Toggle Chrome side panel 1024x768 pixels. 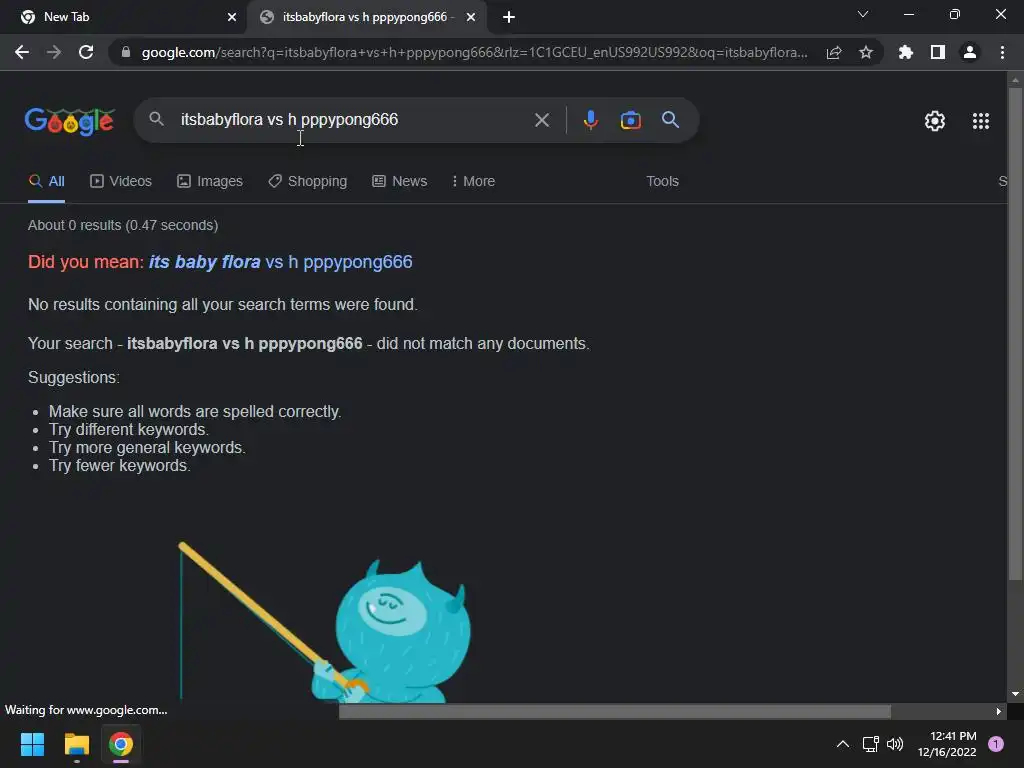938,52
